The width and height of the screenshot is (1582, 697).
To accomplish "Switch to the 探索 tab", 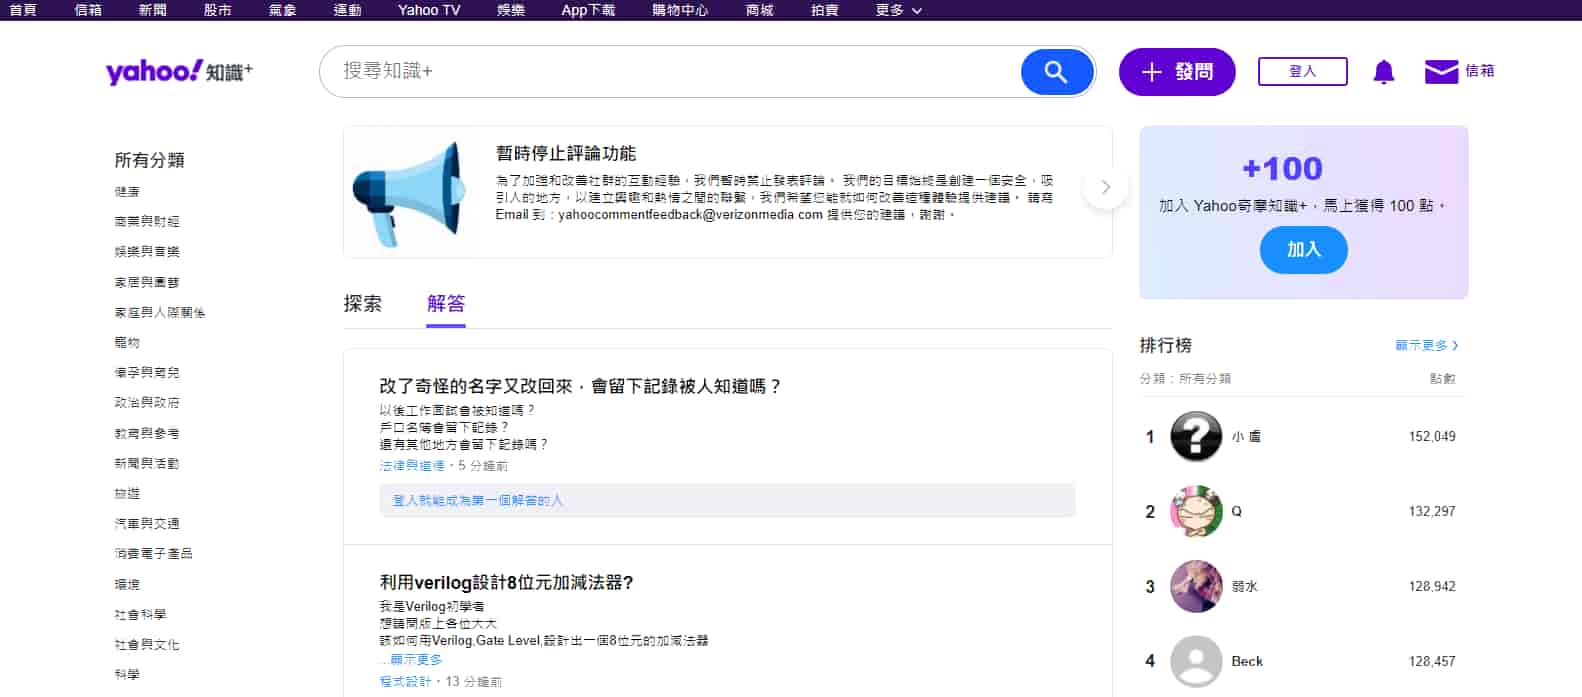I will pos(363,303).
